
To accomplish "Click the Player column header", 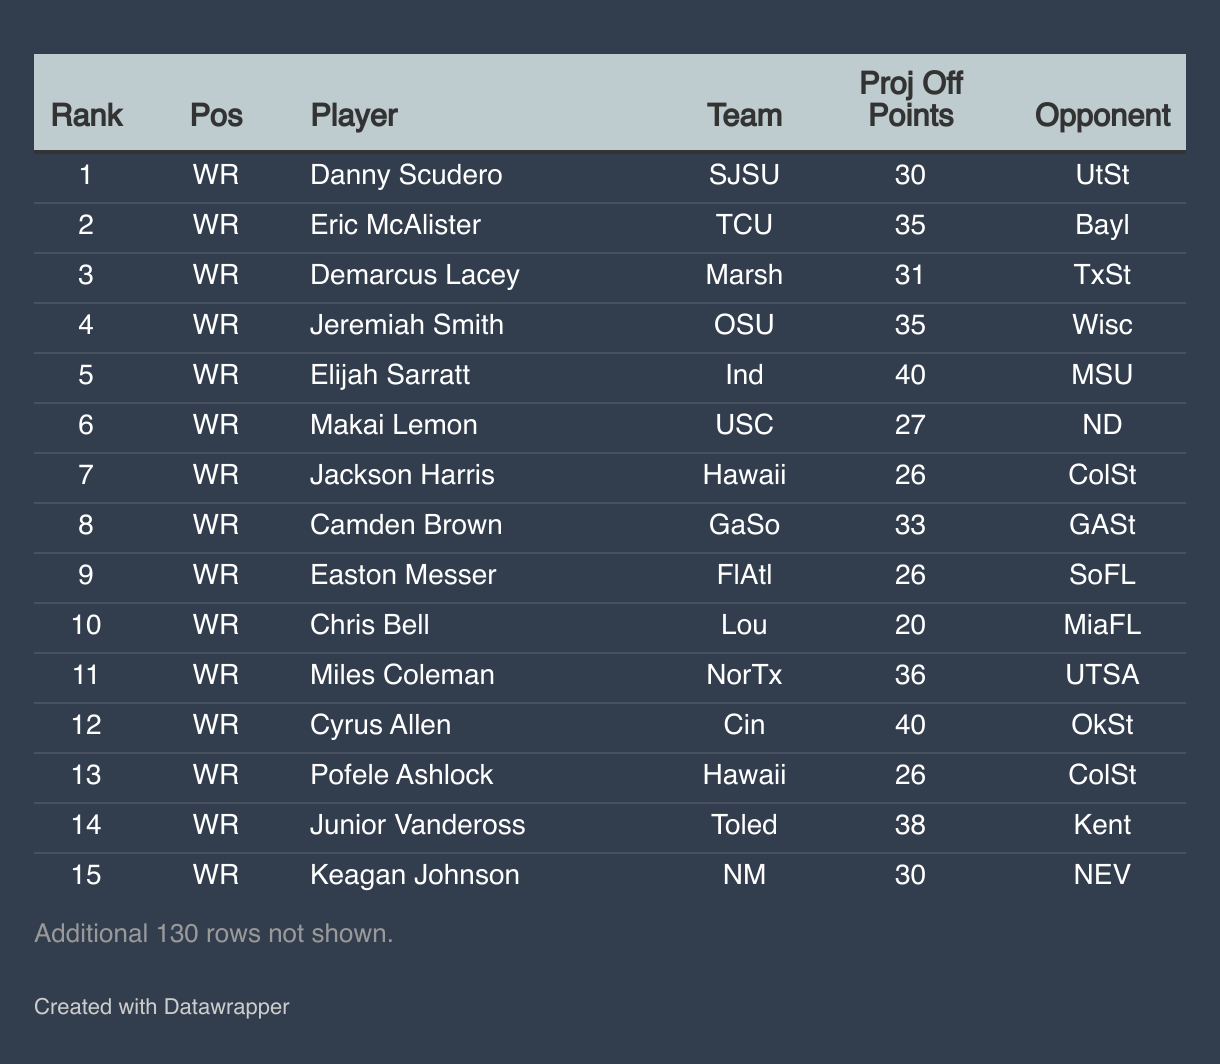I will (x=354, y=115).
